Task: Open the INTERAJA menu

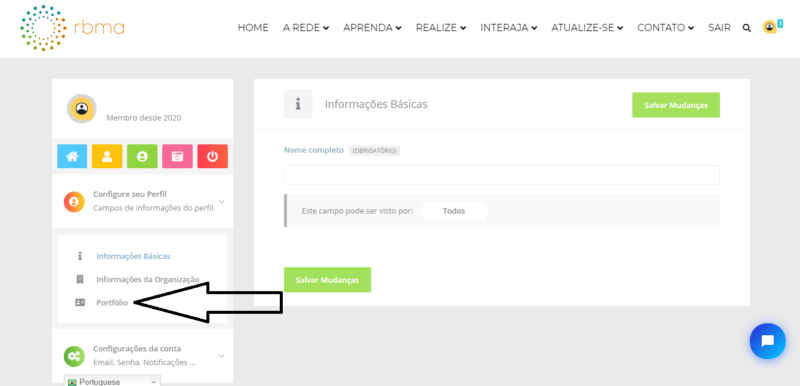Action: point(509,28)
